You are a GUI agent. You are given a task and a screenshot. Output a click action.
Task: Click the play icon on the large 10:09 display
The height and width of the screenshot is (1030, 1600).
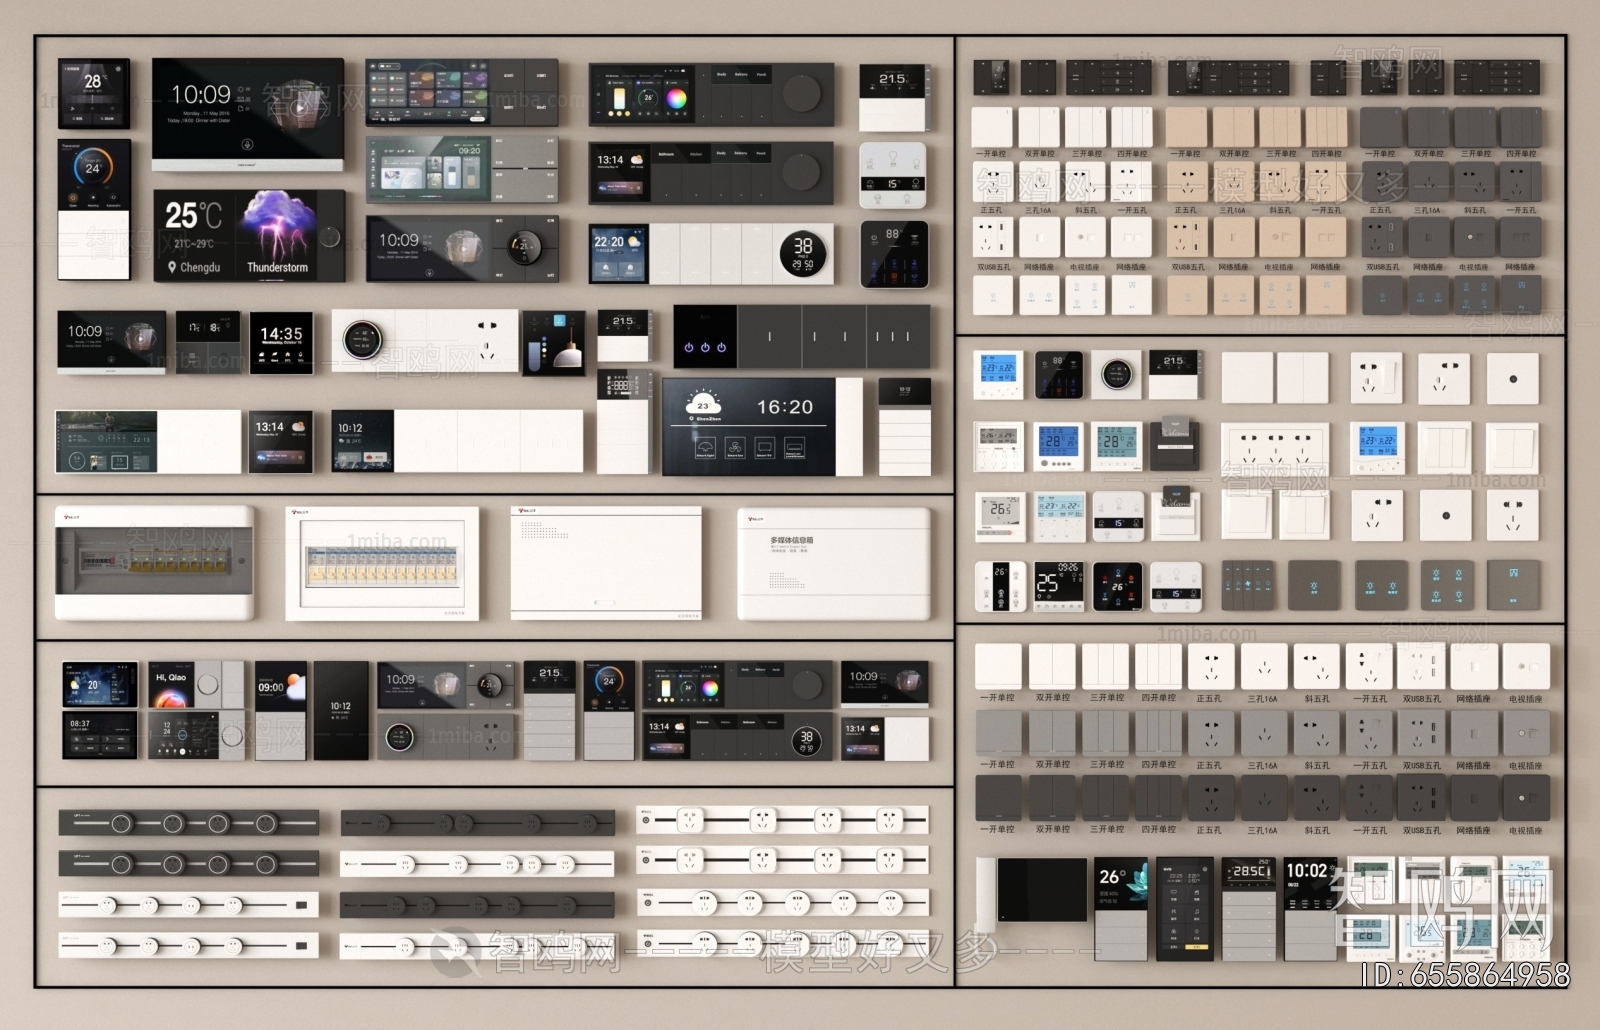point(301,106)
